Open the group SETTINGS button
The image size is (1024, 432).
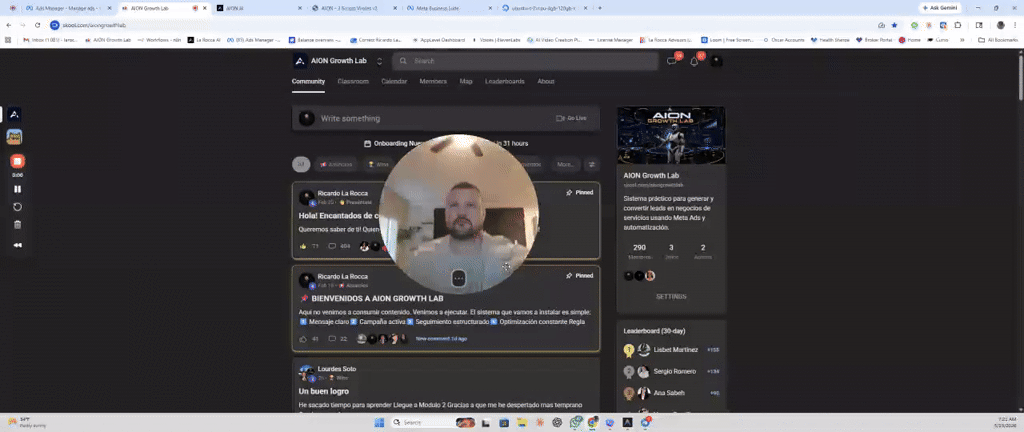[x=671, y=296]
